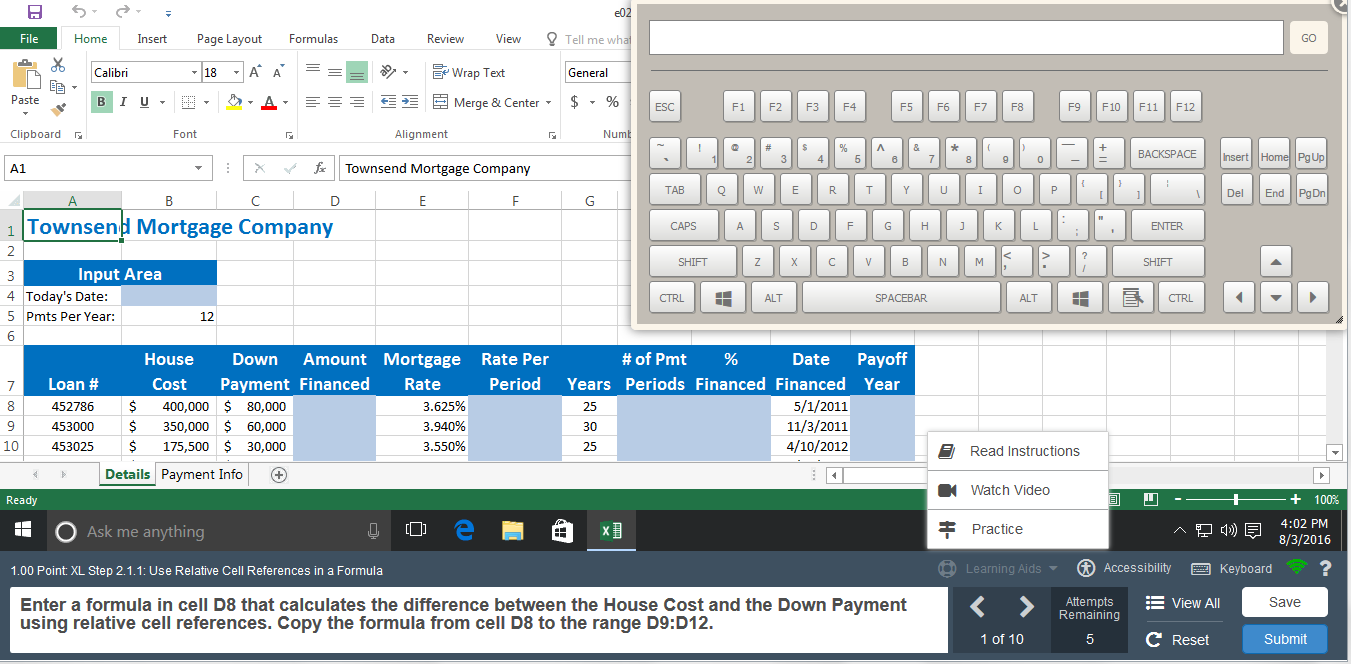Screen dimensions: 1351x664
Task: Open File Explorer from the taskbar
Action: (x=512, y=531)
